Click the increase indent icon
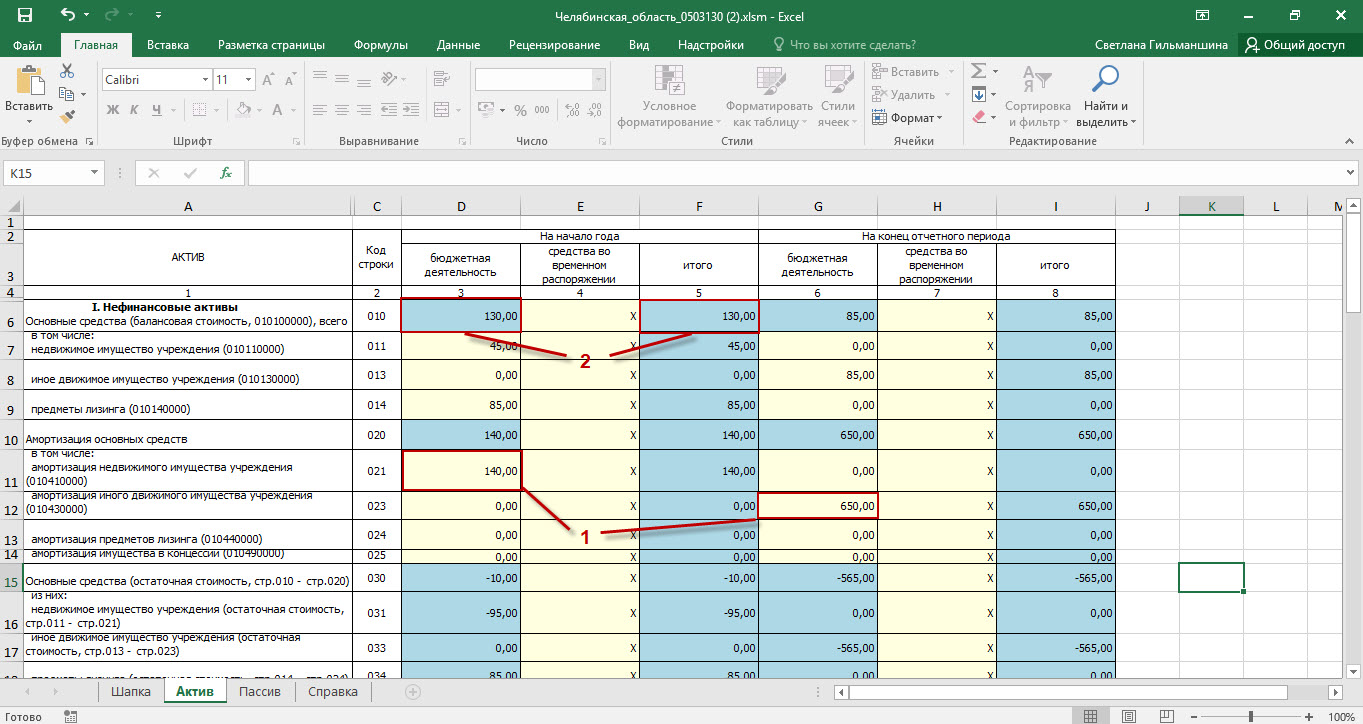 pyautogui.click(x=410, y=109)
